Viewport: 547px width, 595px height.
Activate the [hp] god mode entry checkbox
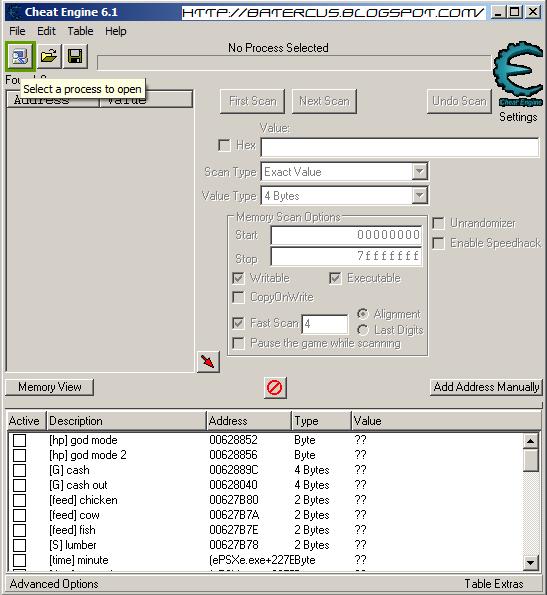(x=19, y=440)
